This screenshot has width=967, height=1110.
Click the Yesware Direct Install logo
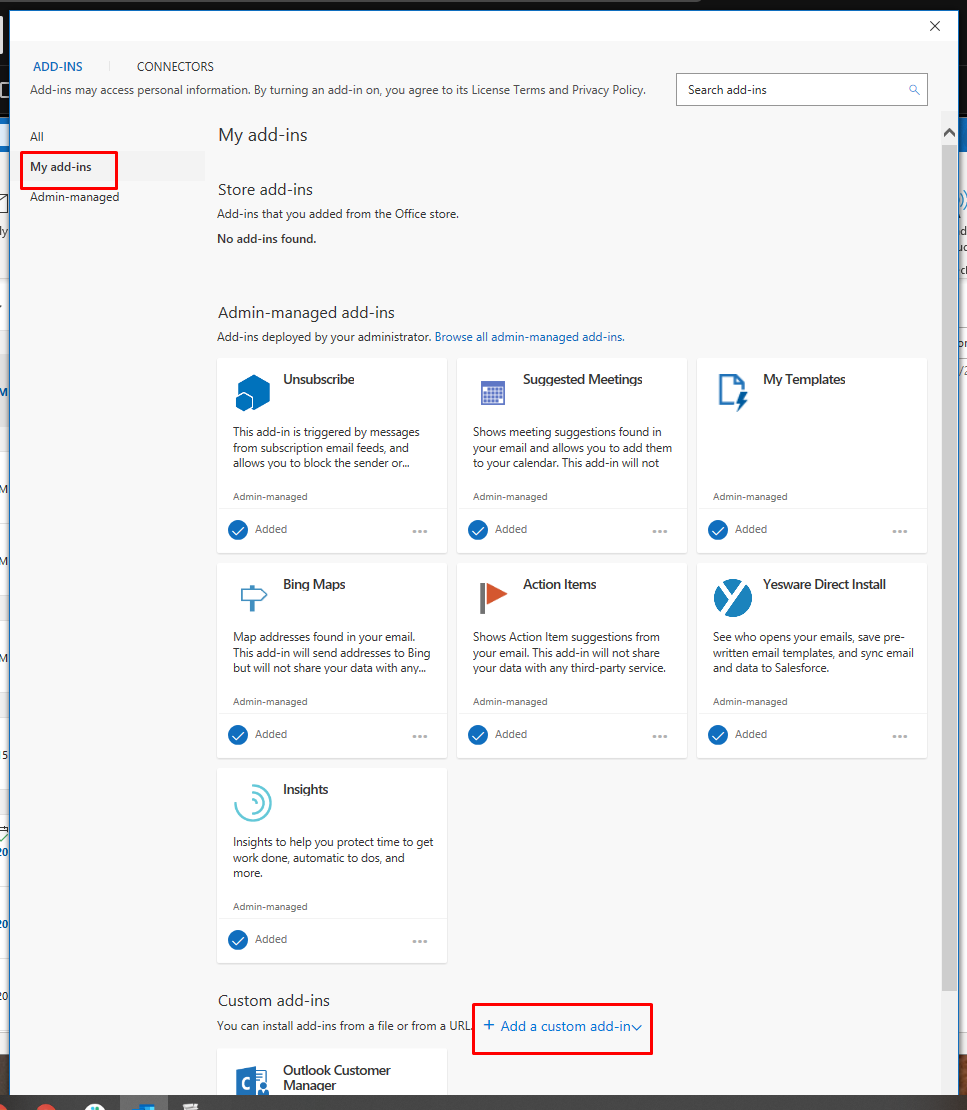733,598
